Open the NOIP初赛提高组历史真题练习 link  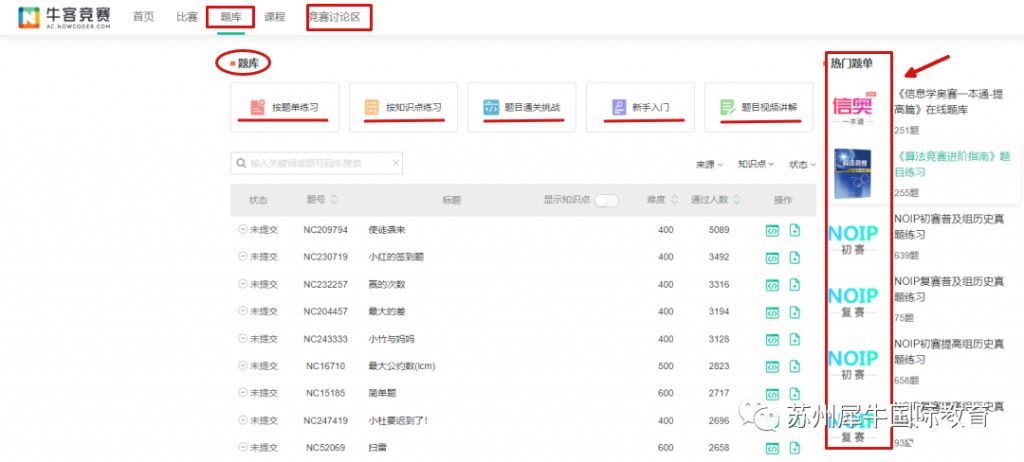(949, 352)
